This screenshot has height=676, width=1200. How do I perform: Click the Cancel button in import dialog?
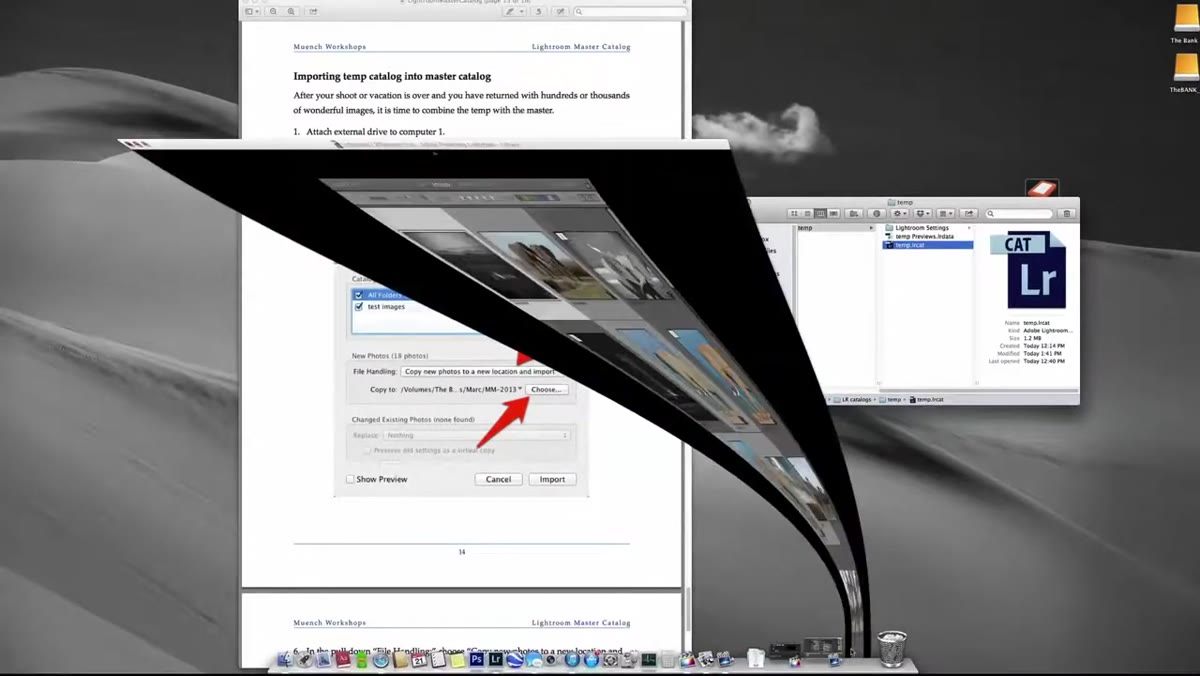pyautogui.click(x=498, y=479)
